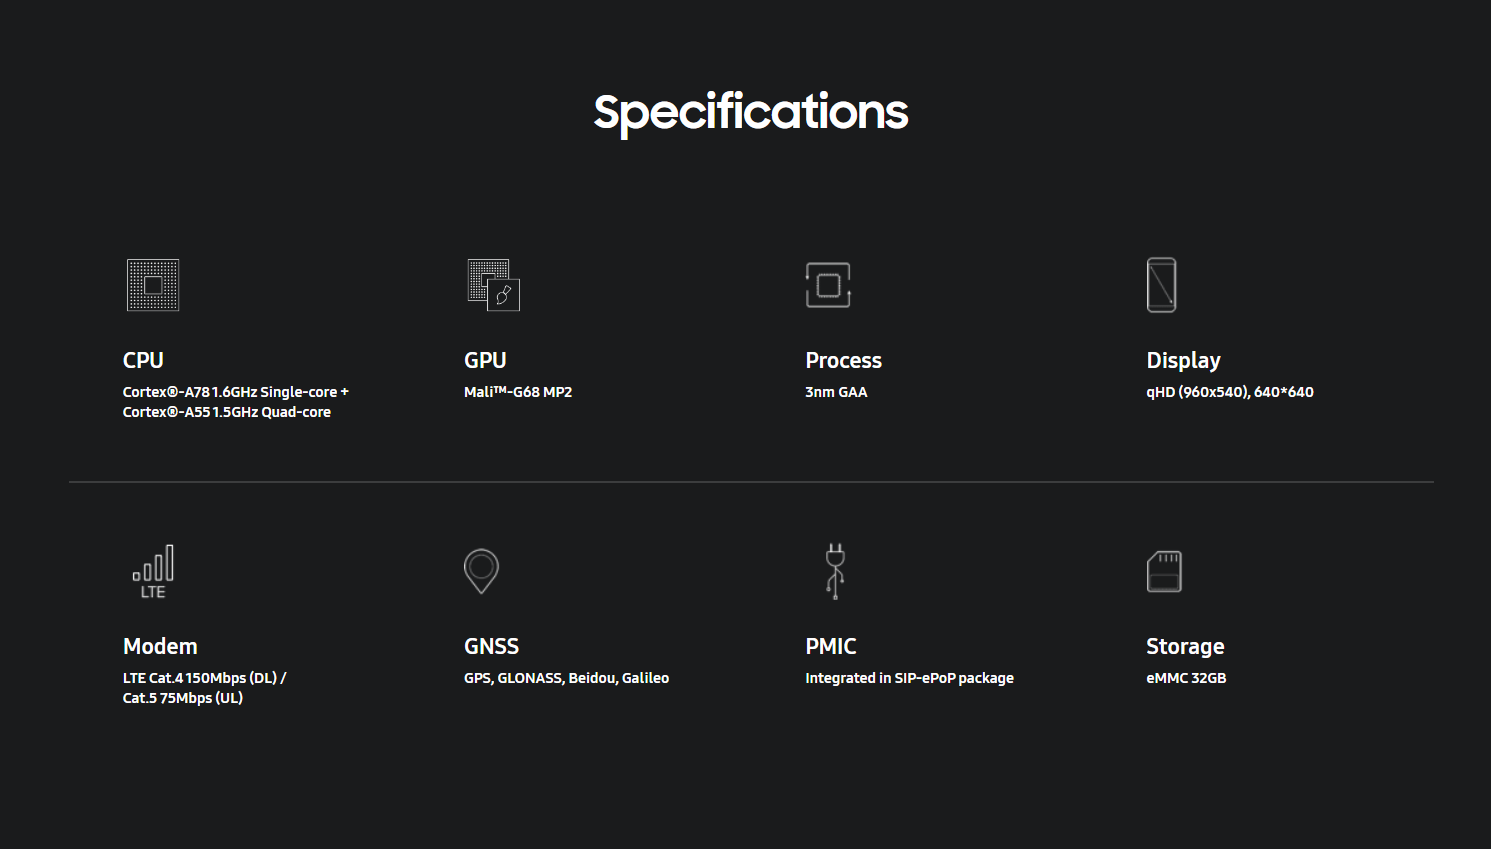
Task: Click the qHD (960x540) display text
Action: (x=1196, y=392)
